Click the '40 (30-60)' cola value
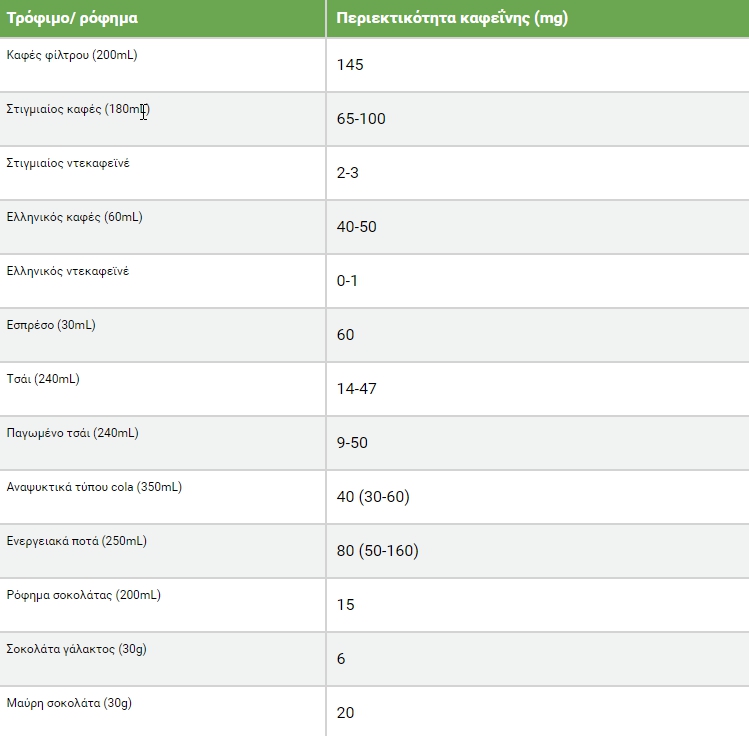The width and height of the screenshot is (749, 736). click(373, 497)
